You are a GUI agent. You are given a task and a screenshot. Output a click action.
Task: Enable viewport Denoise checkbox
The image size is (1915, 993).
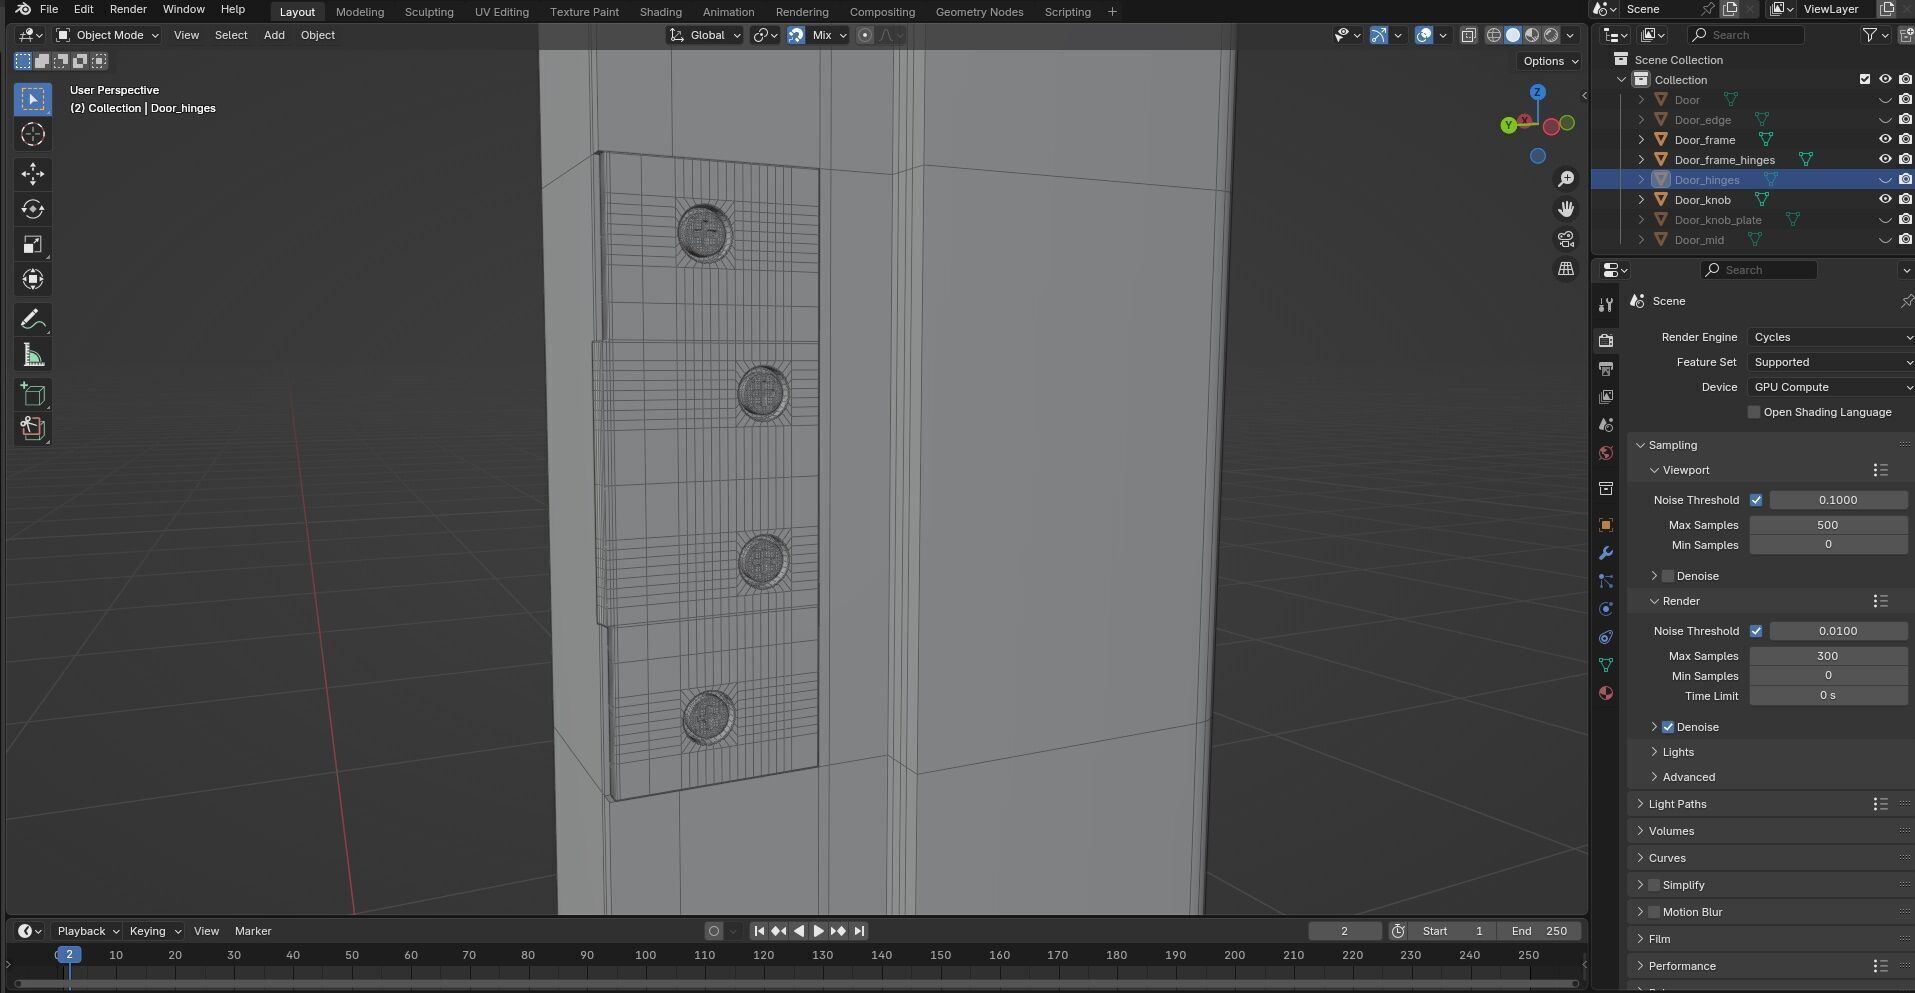tap(1668, 576)
